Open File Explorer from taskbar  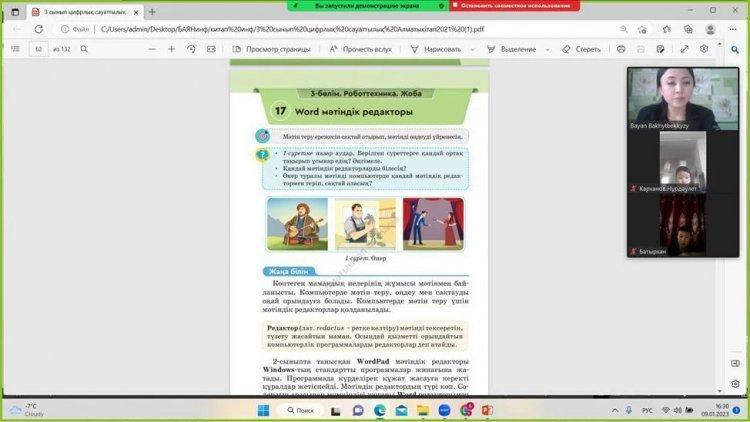click(423, 411)
